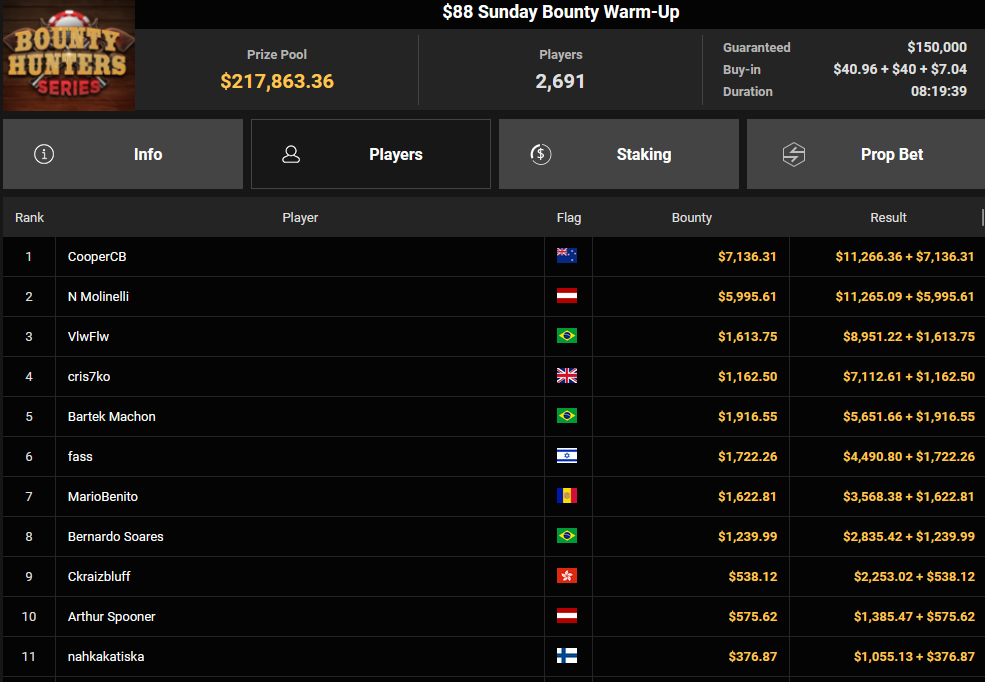The height and width of the screenshot is (682, 985).
Task: Click the Bounty Hunters Series logo
Action: pyautogui.click(x=68, y=56)
